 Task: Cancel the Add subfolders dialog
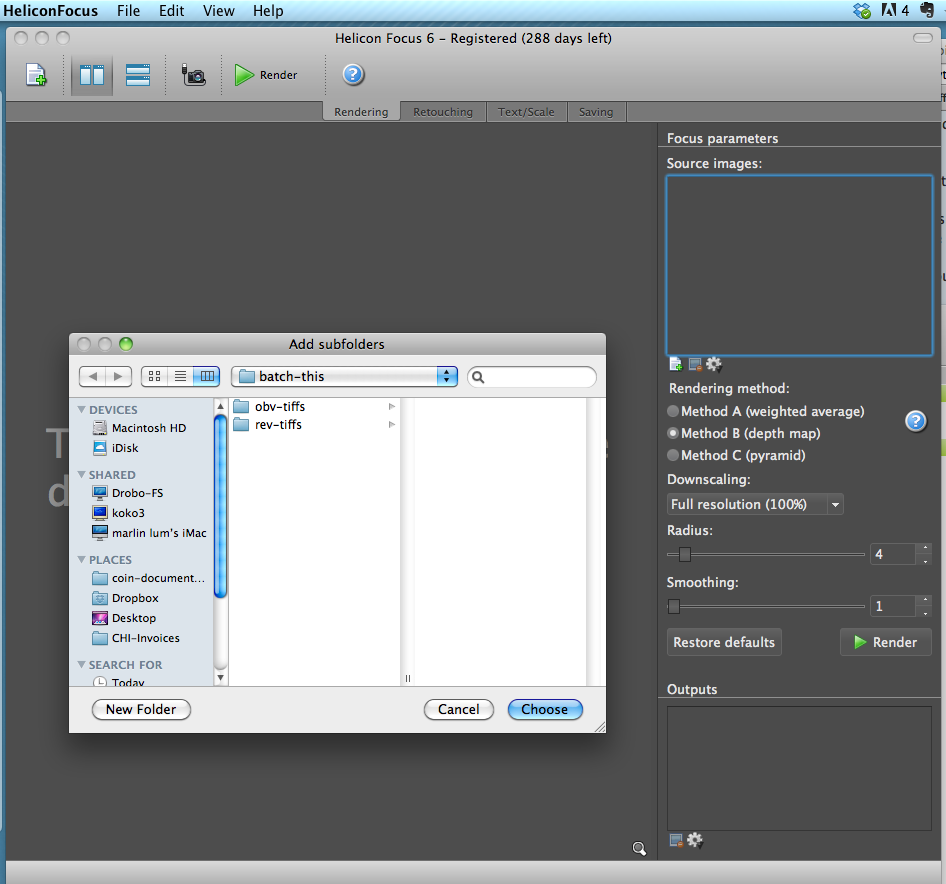(459, 710)
